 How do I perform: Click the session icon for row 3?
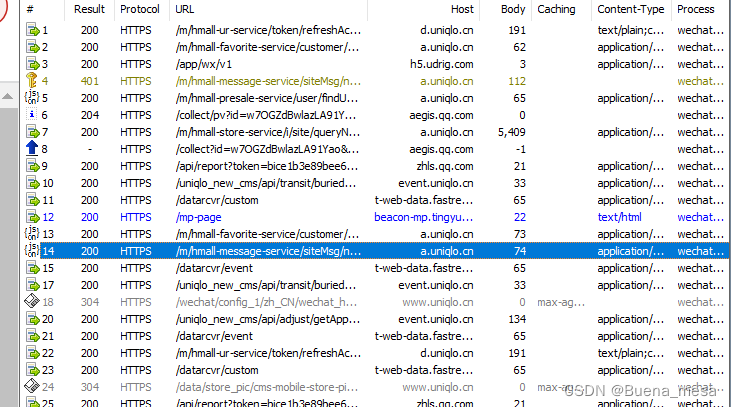click(x=32, y=64)
